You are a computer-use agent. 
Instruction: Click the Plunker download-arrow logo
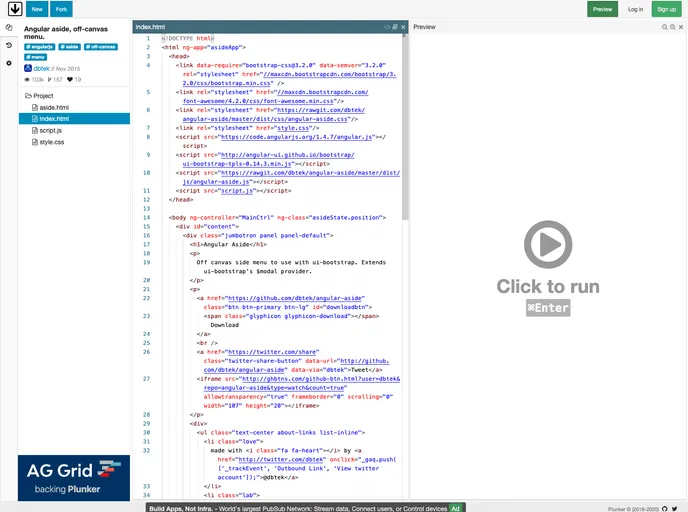click(15, 9)
